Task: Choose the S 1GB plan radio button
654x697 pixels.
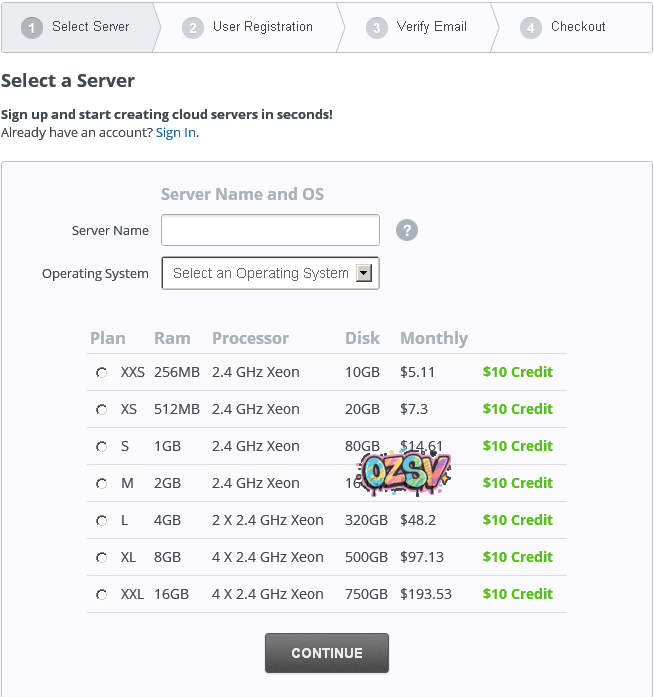Action: click(x=101, y=446)
